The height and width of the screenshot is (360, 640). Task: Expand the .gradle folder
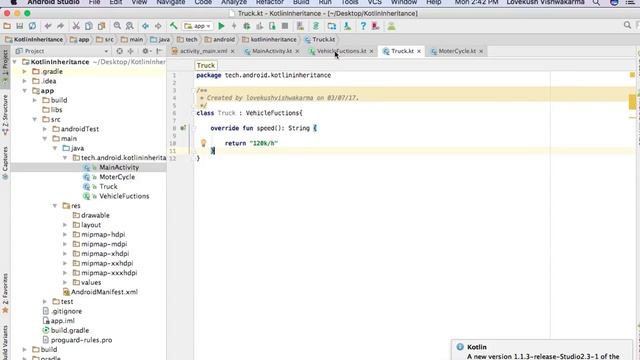25,71
